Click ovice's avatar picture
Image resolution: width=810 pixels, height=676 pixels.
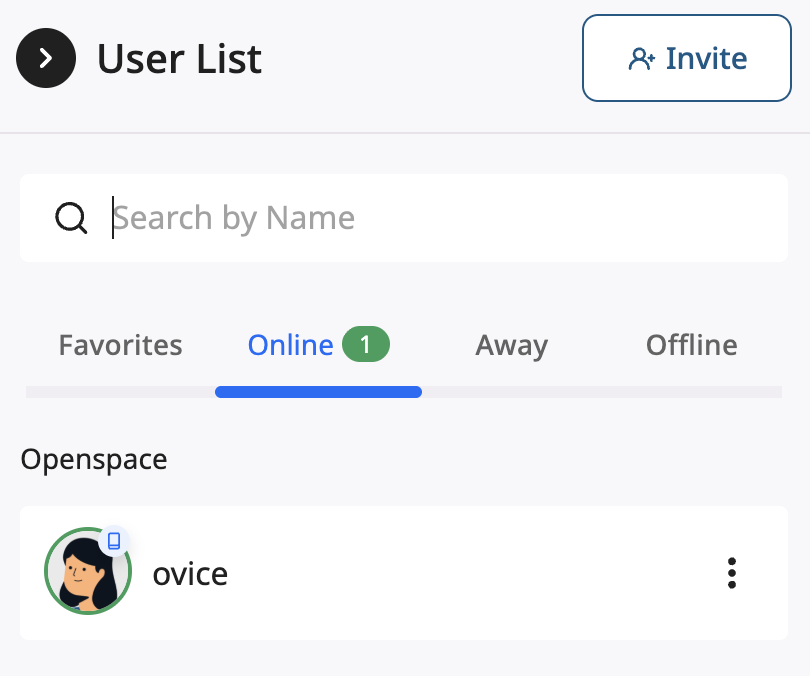88,572
